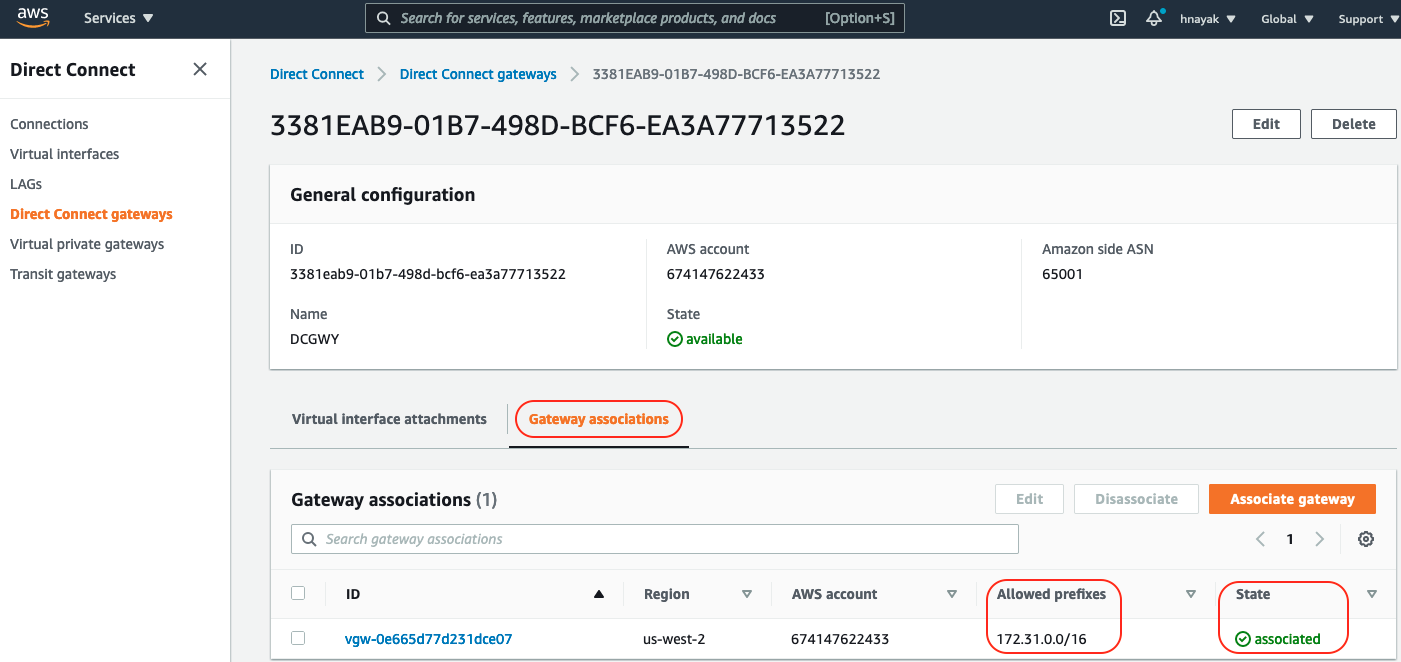Open the Global region selector
1401x662 pixels.
pos(1286,19)
